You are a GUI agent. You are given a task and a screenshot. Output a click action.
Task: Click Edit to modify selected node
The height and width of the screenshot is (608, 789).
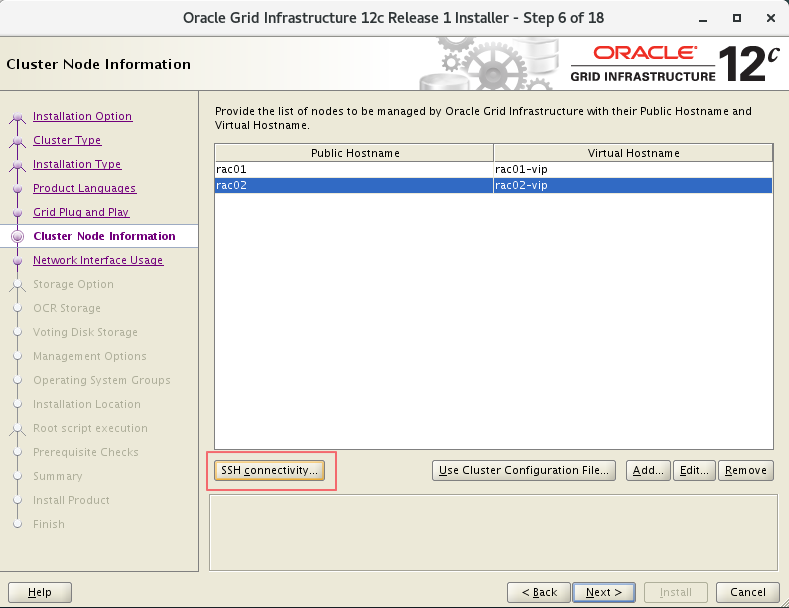[x=694, y=470]
